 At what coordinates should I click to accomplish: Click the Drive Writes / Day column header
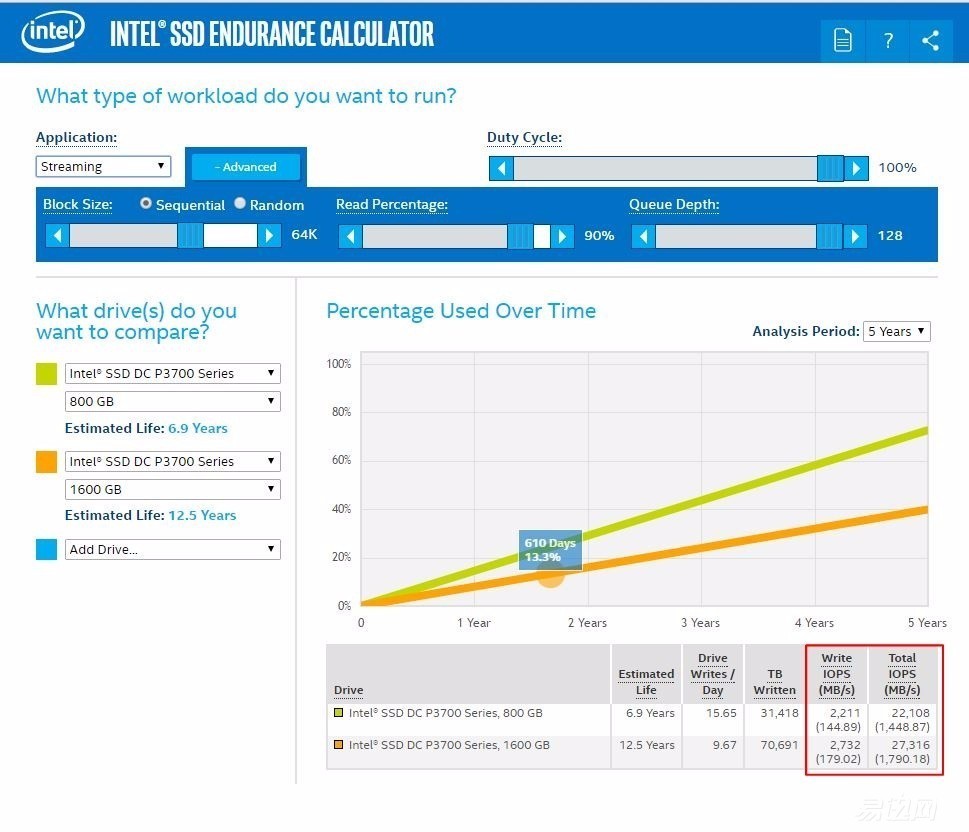pyautogui.click(x=713, y=674)
